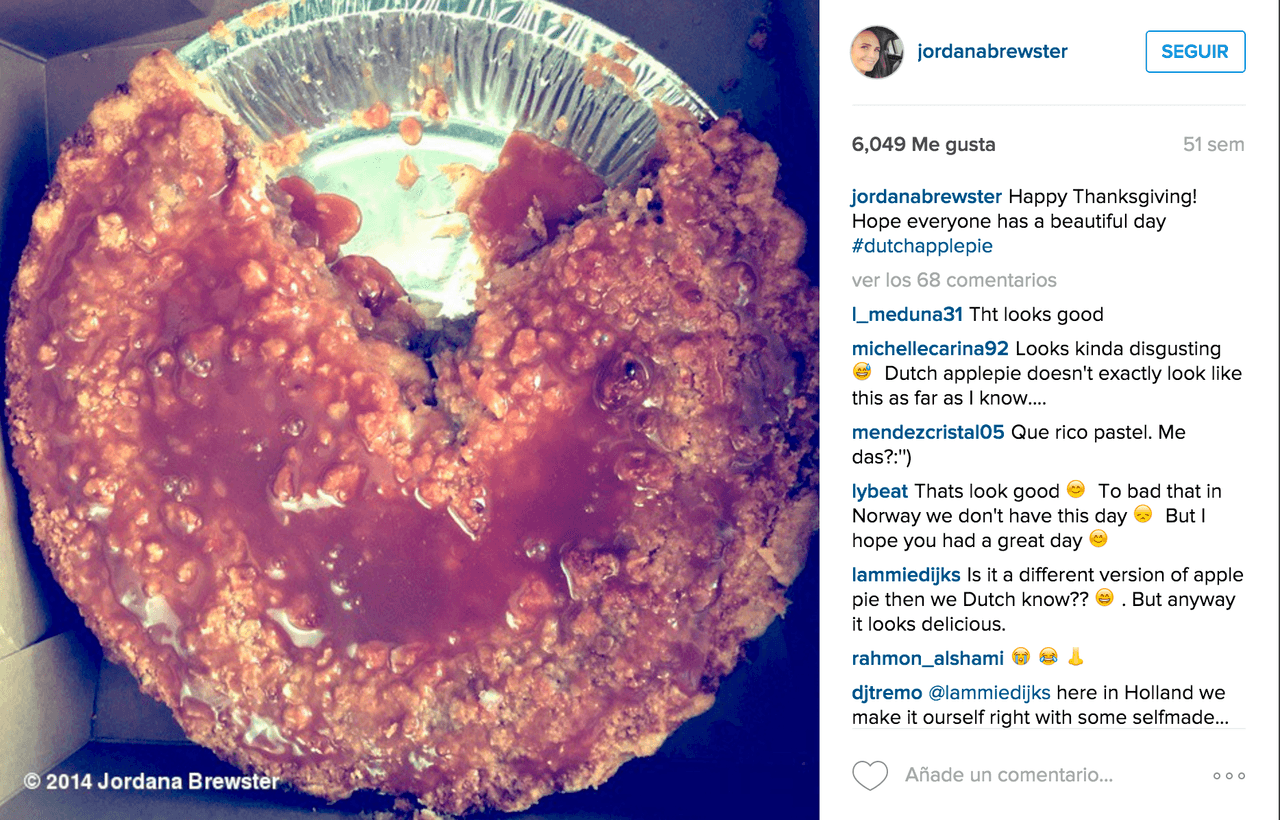Open l_meduna31's profile
This screenshot has width=1280, height=820.
pyautogui.click(x=907, y=315)
